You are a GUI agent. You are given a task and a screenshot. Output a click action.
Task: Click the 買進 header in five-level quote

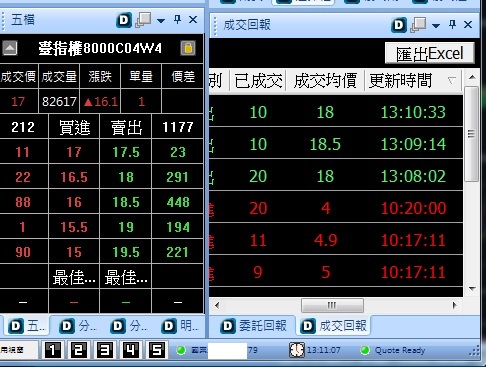(x=74, y=127)
